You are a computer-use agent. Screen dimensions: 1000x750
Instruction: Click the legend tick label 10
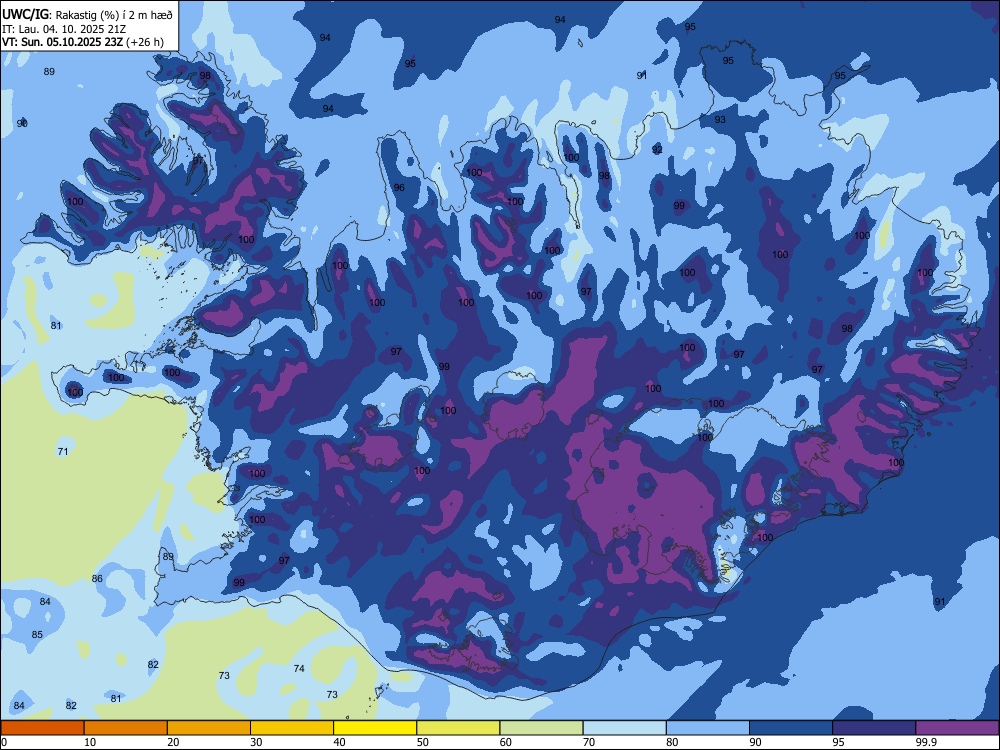[x=90, y=742]
